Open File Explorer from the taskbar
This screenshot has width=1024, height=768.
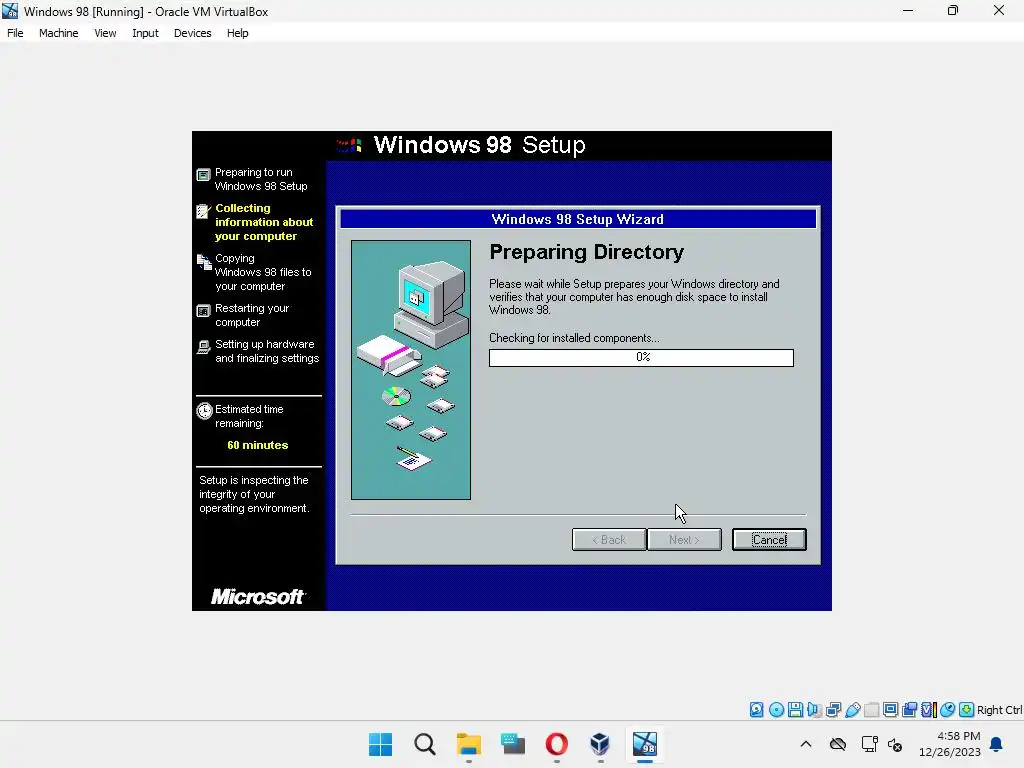(468, 744)
